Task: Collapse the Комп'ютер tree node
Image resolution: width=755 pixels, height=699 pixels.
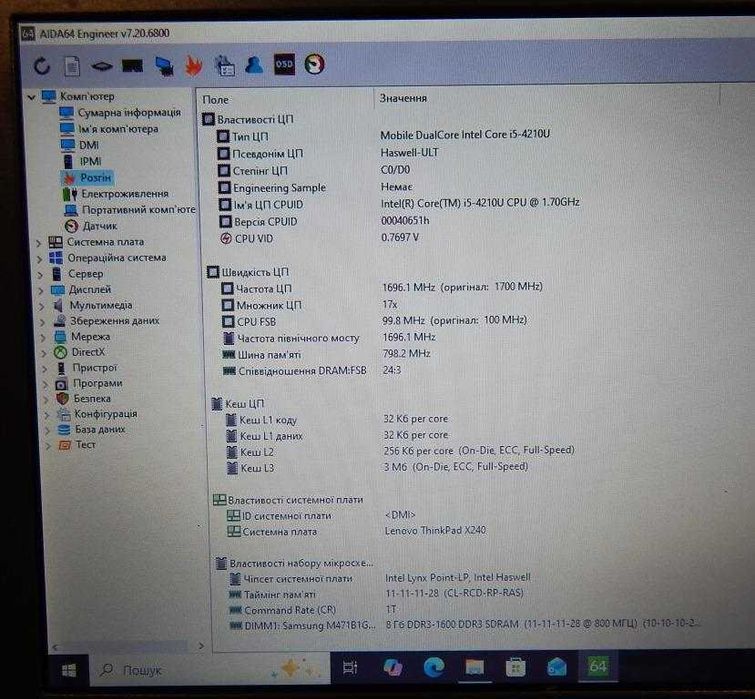Action: click(x=32, y=97)
